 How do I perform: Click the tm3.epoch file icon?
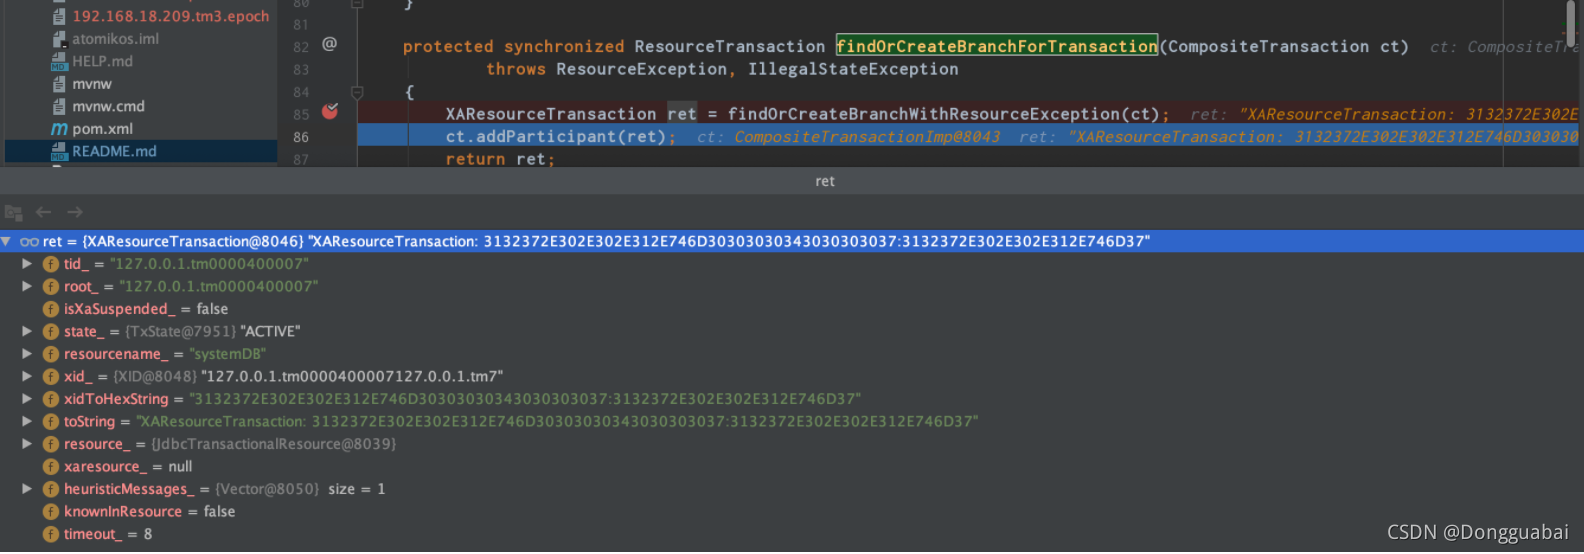point(59,16)
